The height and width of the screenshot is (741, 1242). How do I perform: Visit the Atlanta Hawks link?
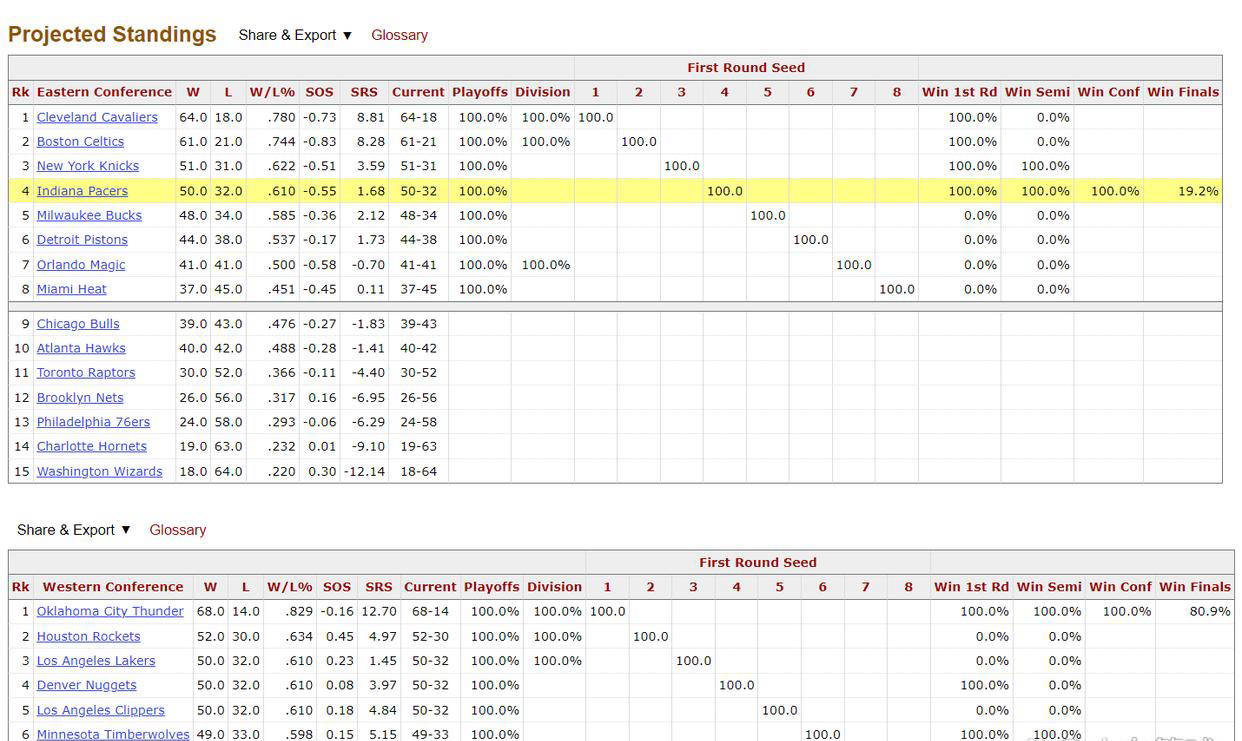pos(81,348)
